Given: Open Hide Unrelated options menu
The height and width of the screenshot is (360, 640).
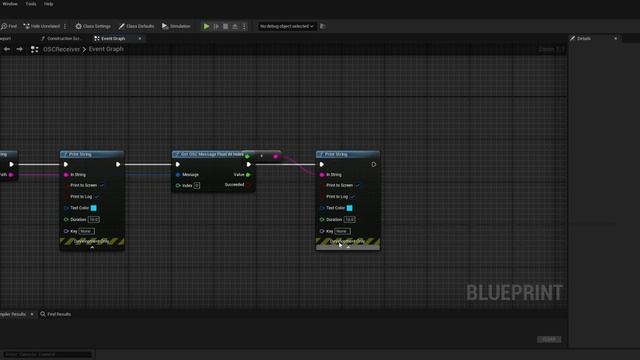Looking at the screenshot, I should [x=65, y=26].
